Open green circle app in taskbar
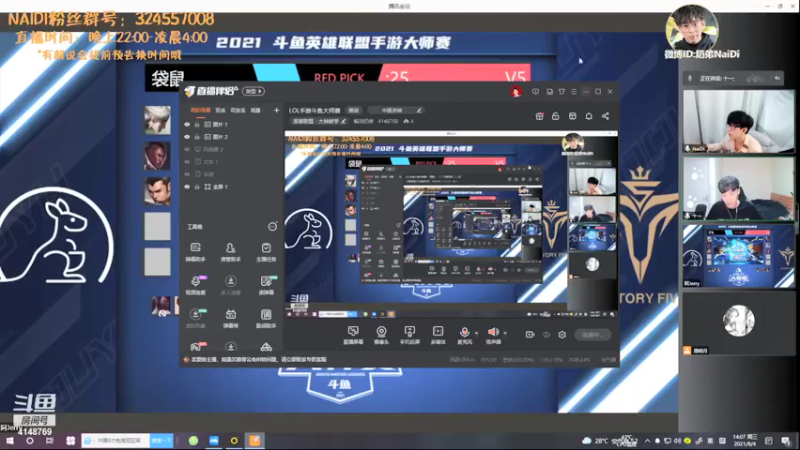This screenshot has height=450, width=800. point(193,441)
